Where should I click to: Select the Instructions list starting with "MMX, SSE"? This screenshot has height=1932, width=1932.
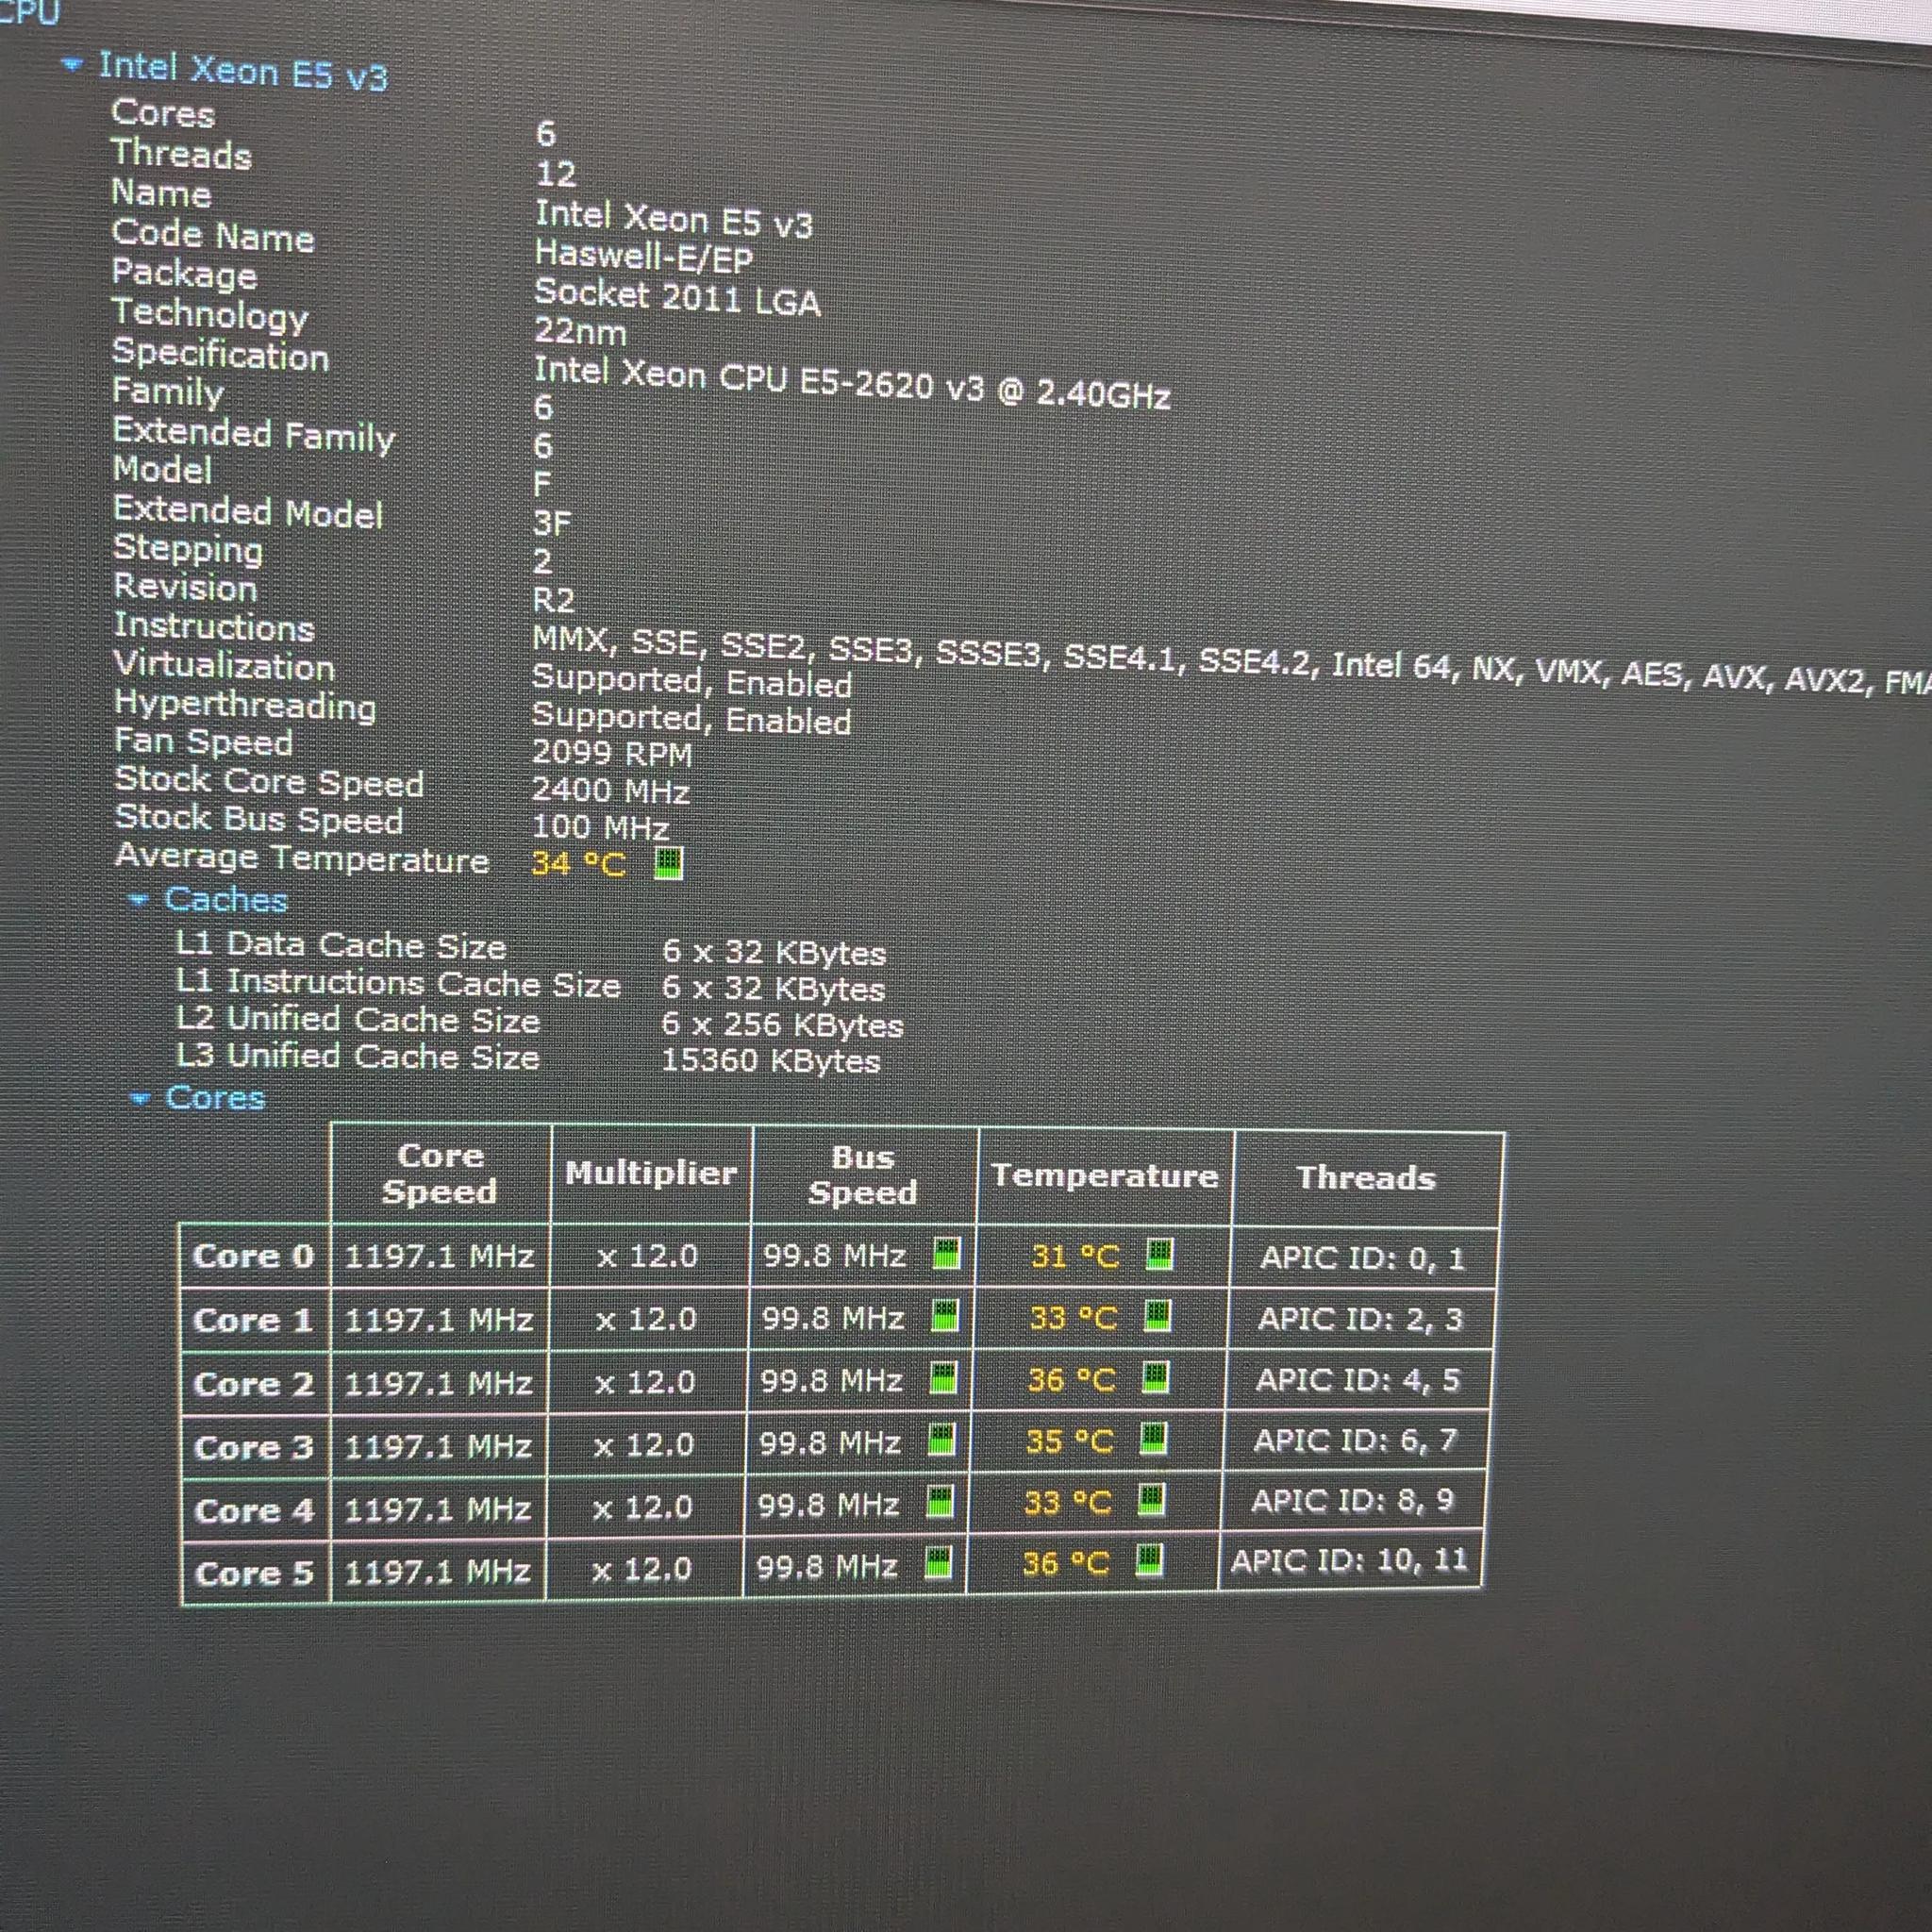(x=1231, y=662)
